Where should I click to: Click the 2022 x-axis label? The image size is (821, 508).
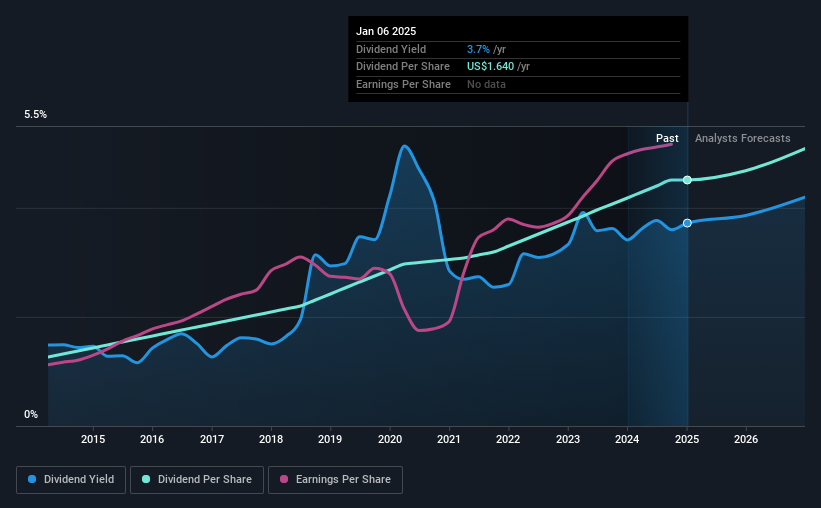pos(508,439)
